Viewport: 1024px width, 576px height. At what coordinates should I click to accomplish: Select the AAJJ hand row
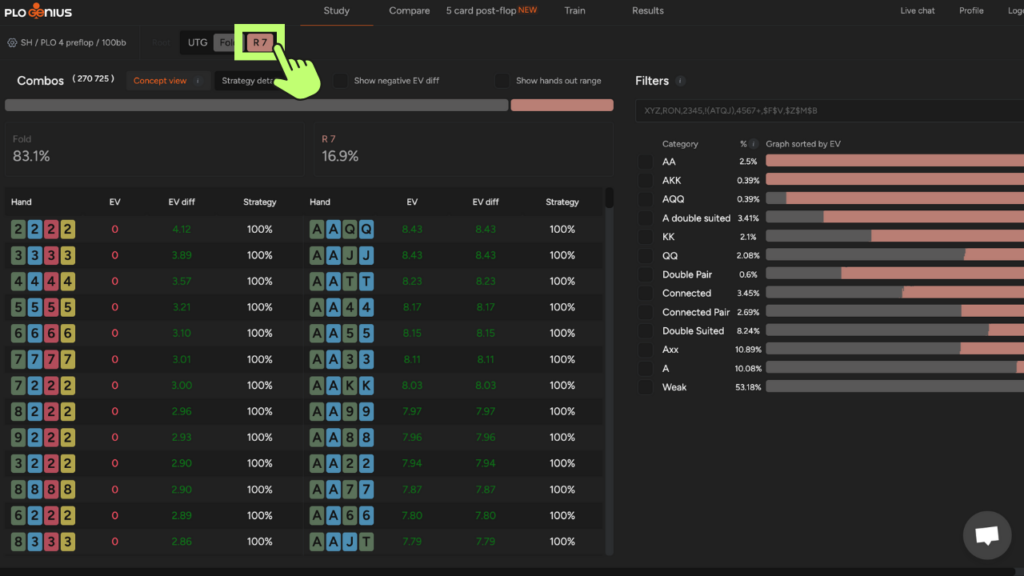tap(454, 255)
